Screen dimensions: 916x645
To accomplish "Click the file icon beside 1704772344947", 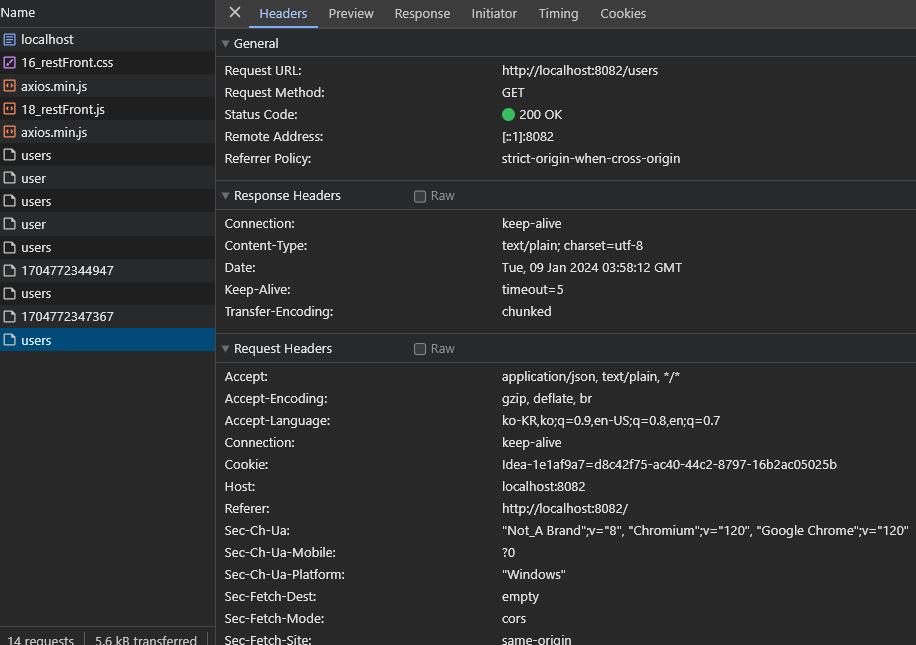I will tap(9, 271).
